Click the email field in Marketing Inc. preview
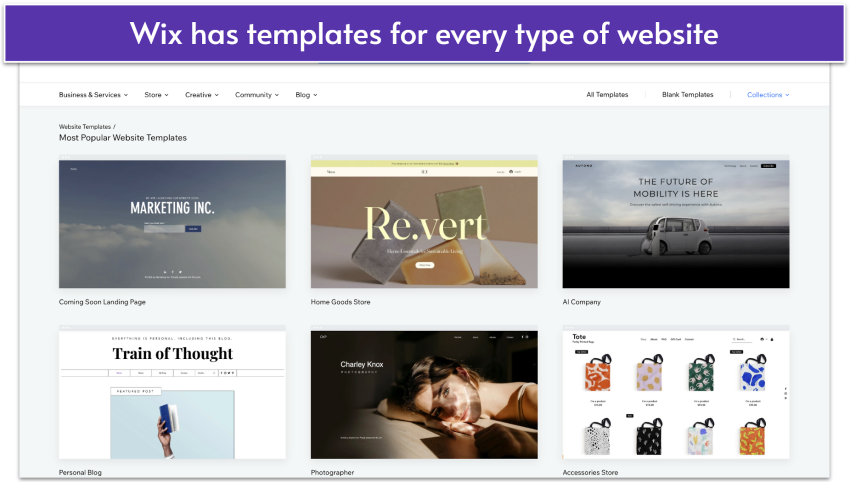Viewport: 850px width, 482px height. (164, 229)
